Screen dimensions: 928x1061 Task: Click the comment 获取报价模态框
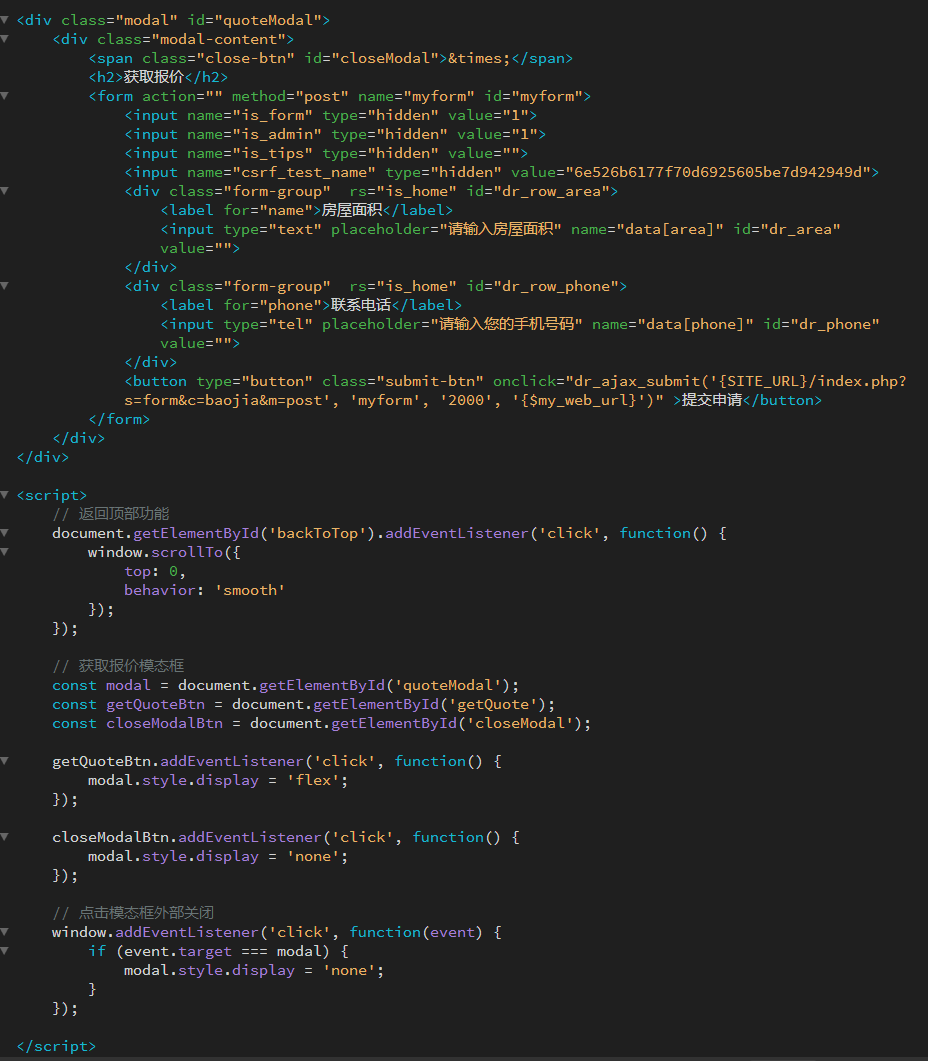(118, 667)
